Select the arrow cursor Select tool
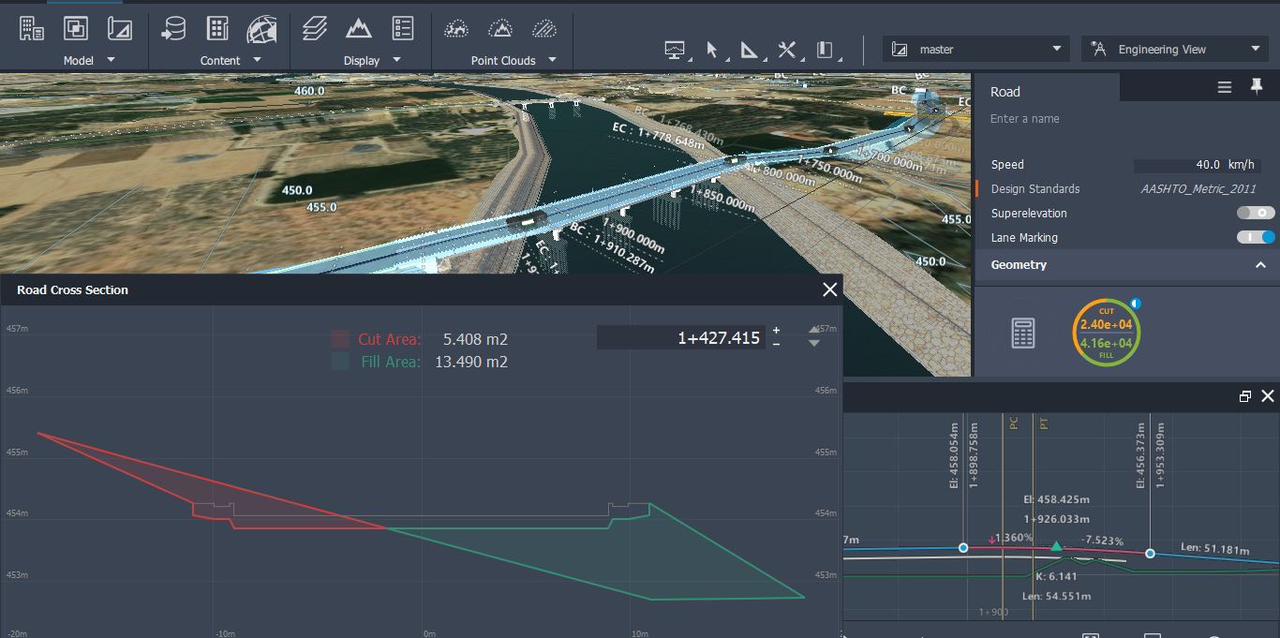Screen dimensions: 1280x638 point(712,49)
